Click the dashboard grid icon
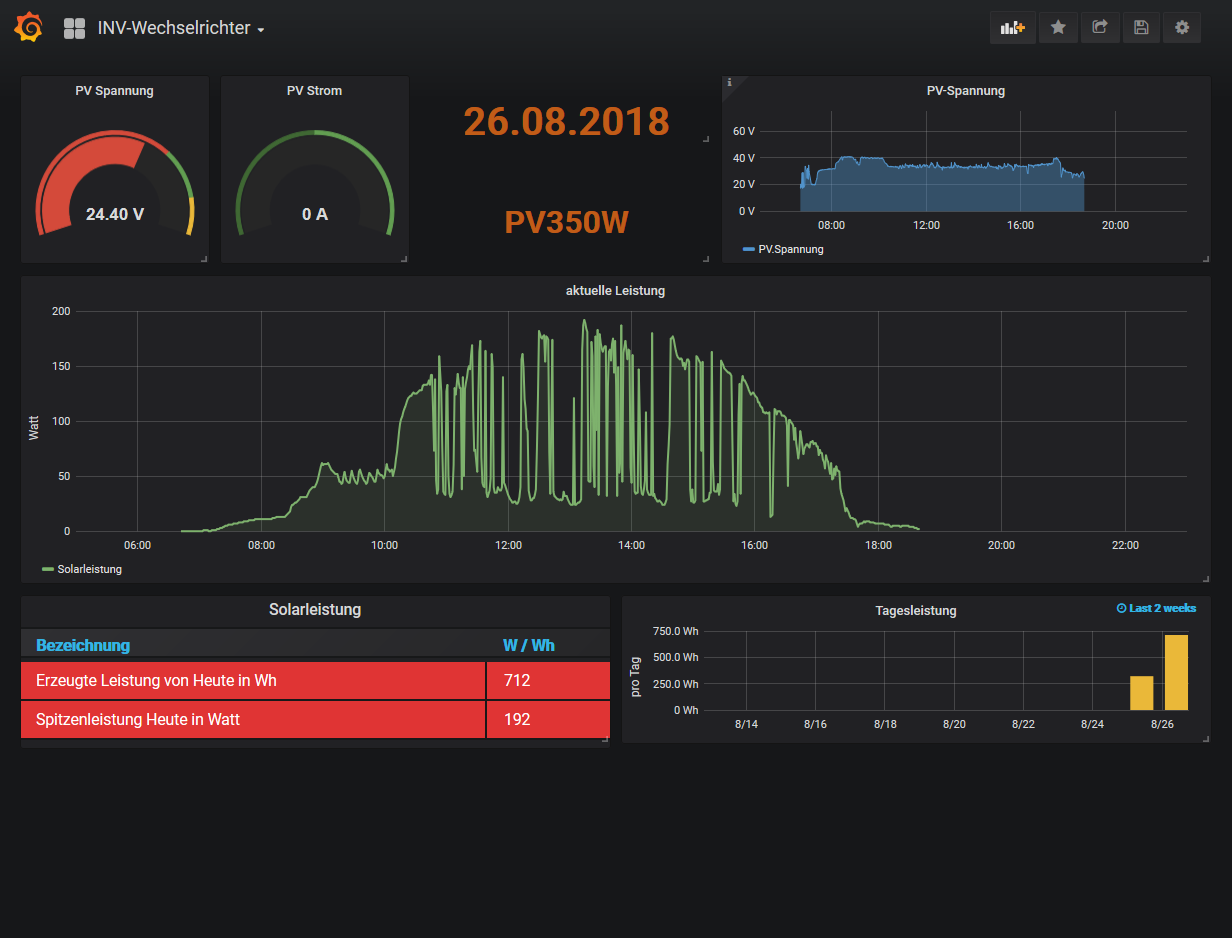The height and width of the screenshot is (938, 1232). tap(74, 28)
